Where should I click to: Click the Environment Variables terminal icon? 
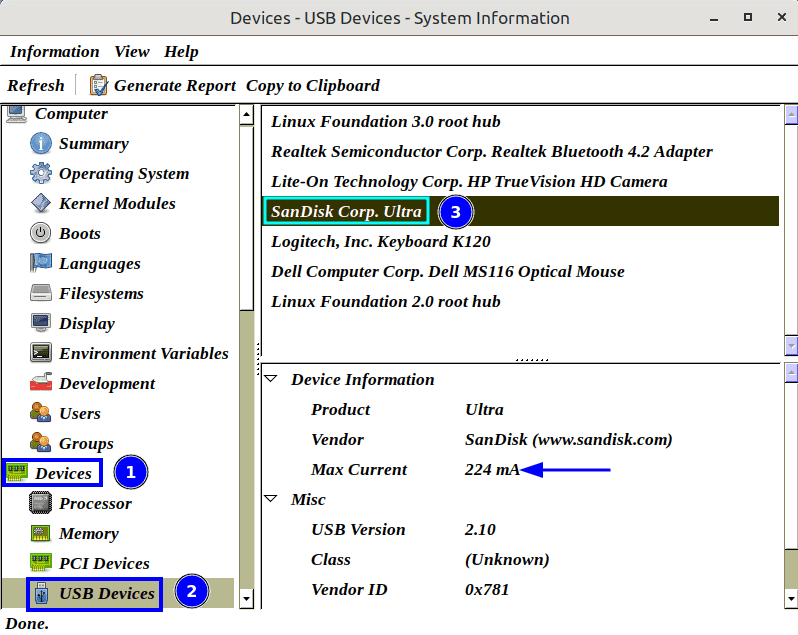(40, 354)
